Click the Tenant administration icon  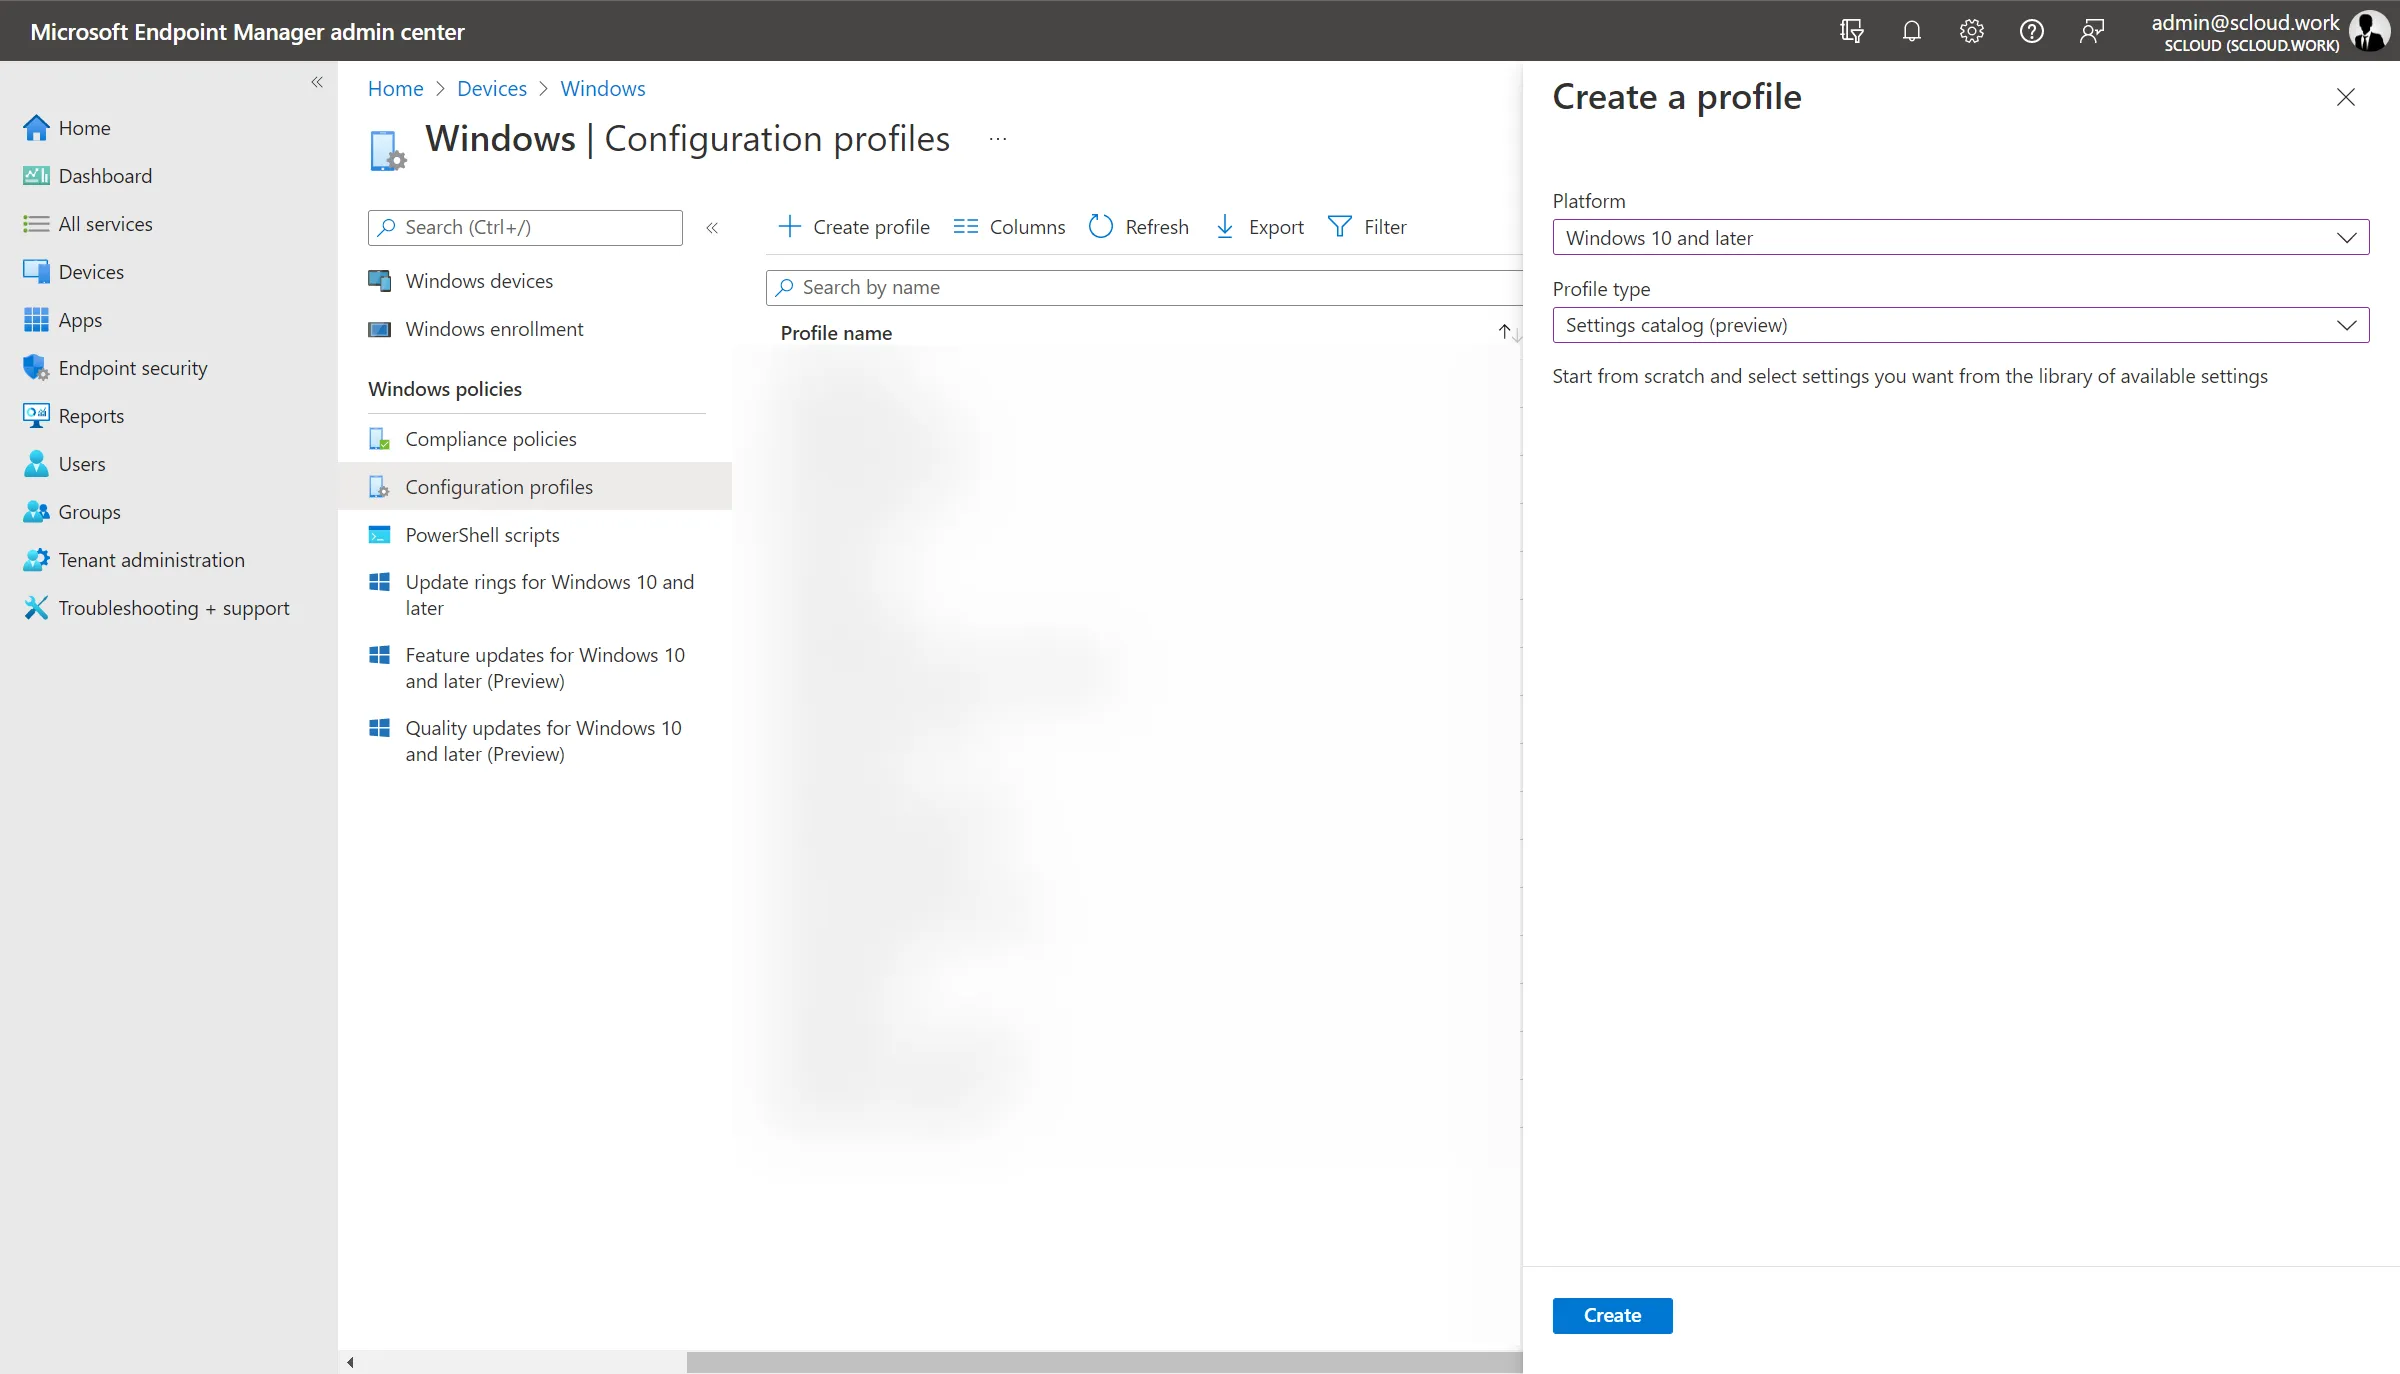coord(36,560)
